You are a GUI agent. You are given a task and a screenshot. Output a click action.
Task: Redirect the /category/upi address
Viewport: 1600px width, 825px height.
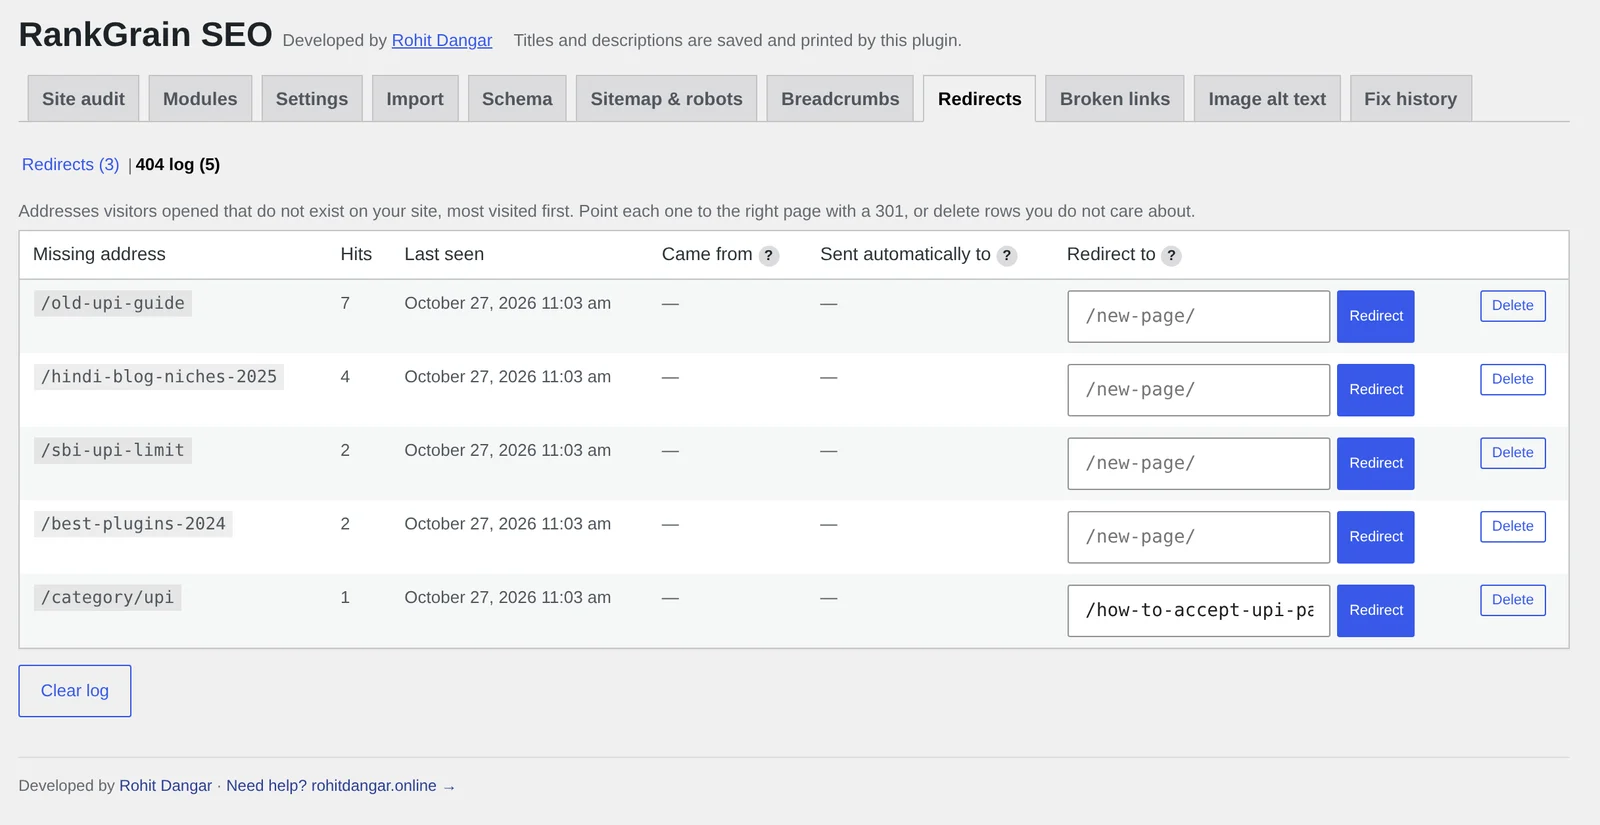click(x=1376, y=611)
